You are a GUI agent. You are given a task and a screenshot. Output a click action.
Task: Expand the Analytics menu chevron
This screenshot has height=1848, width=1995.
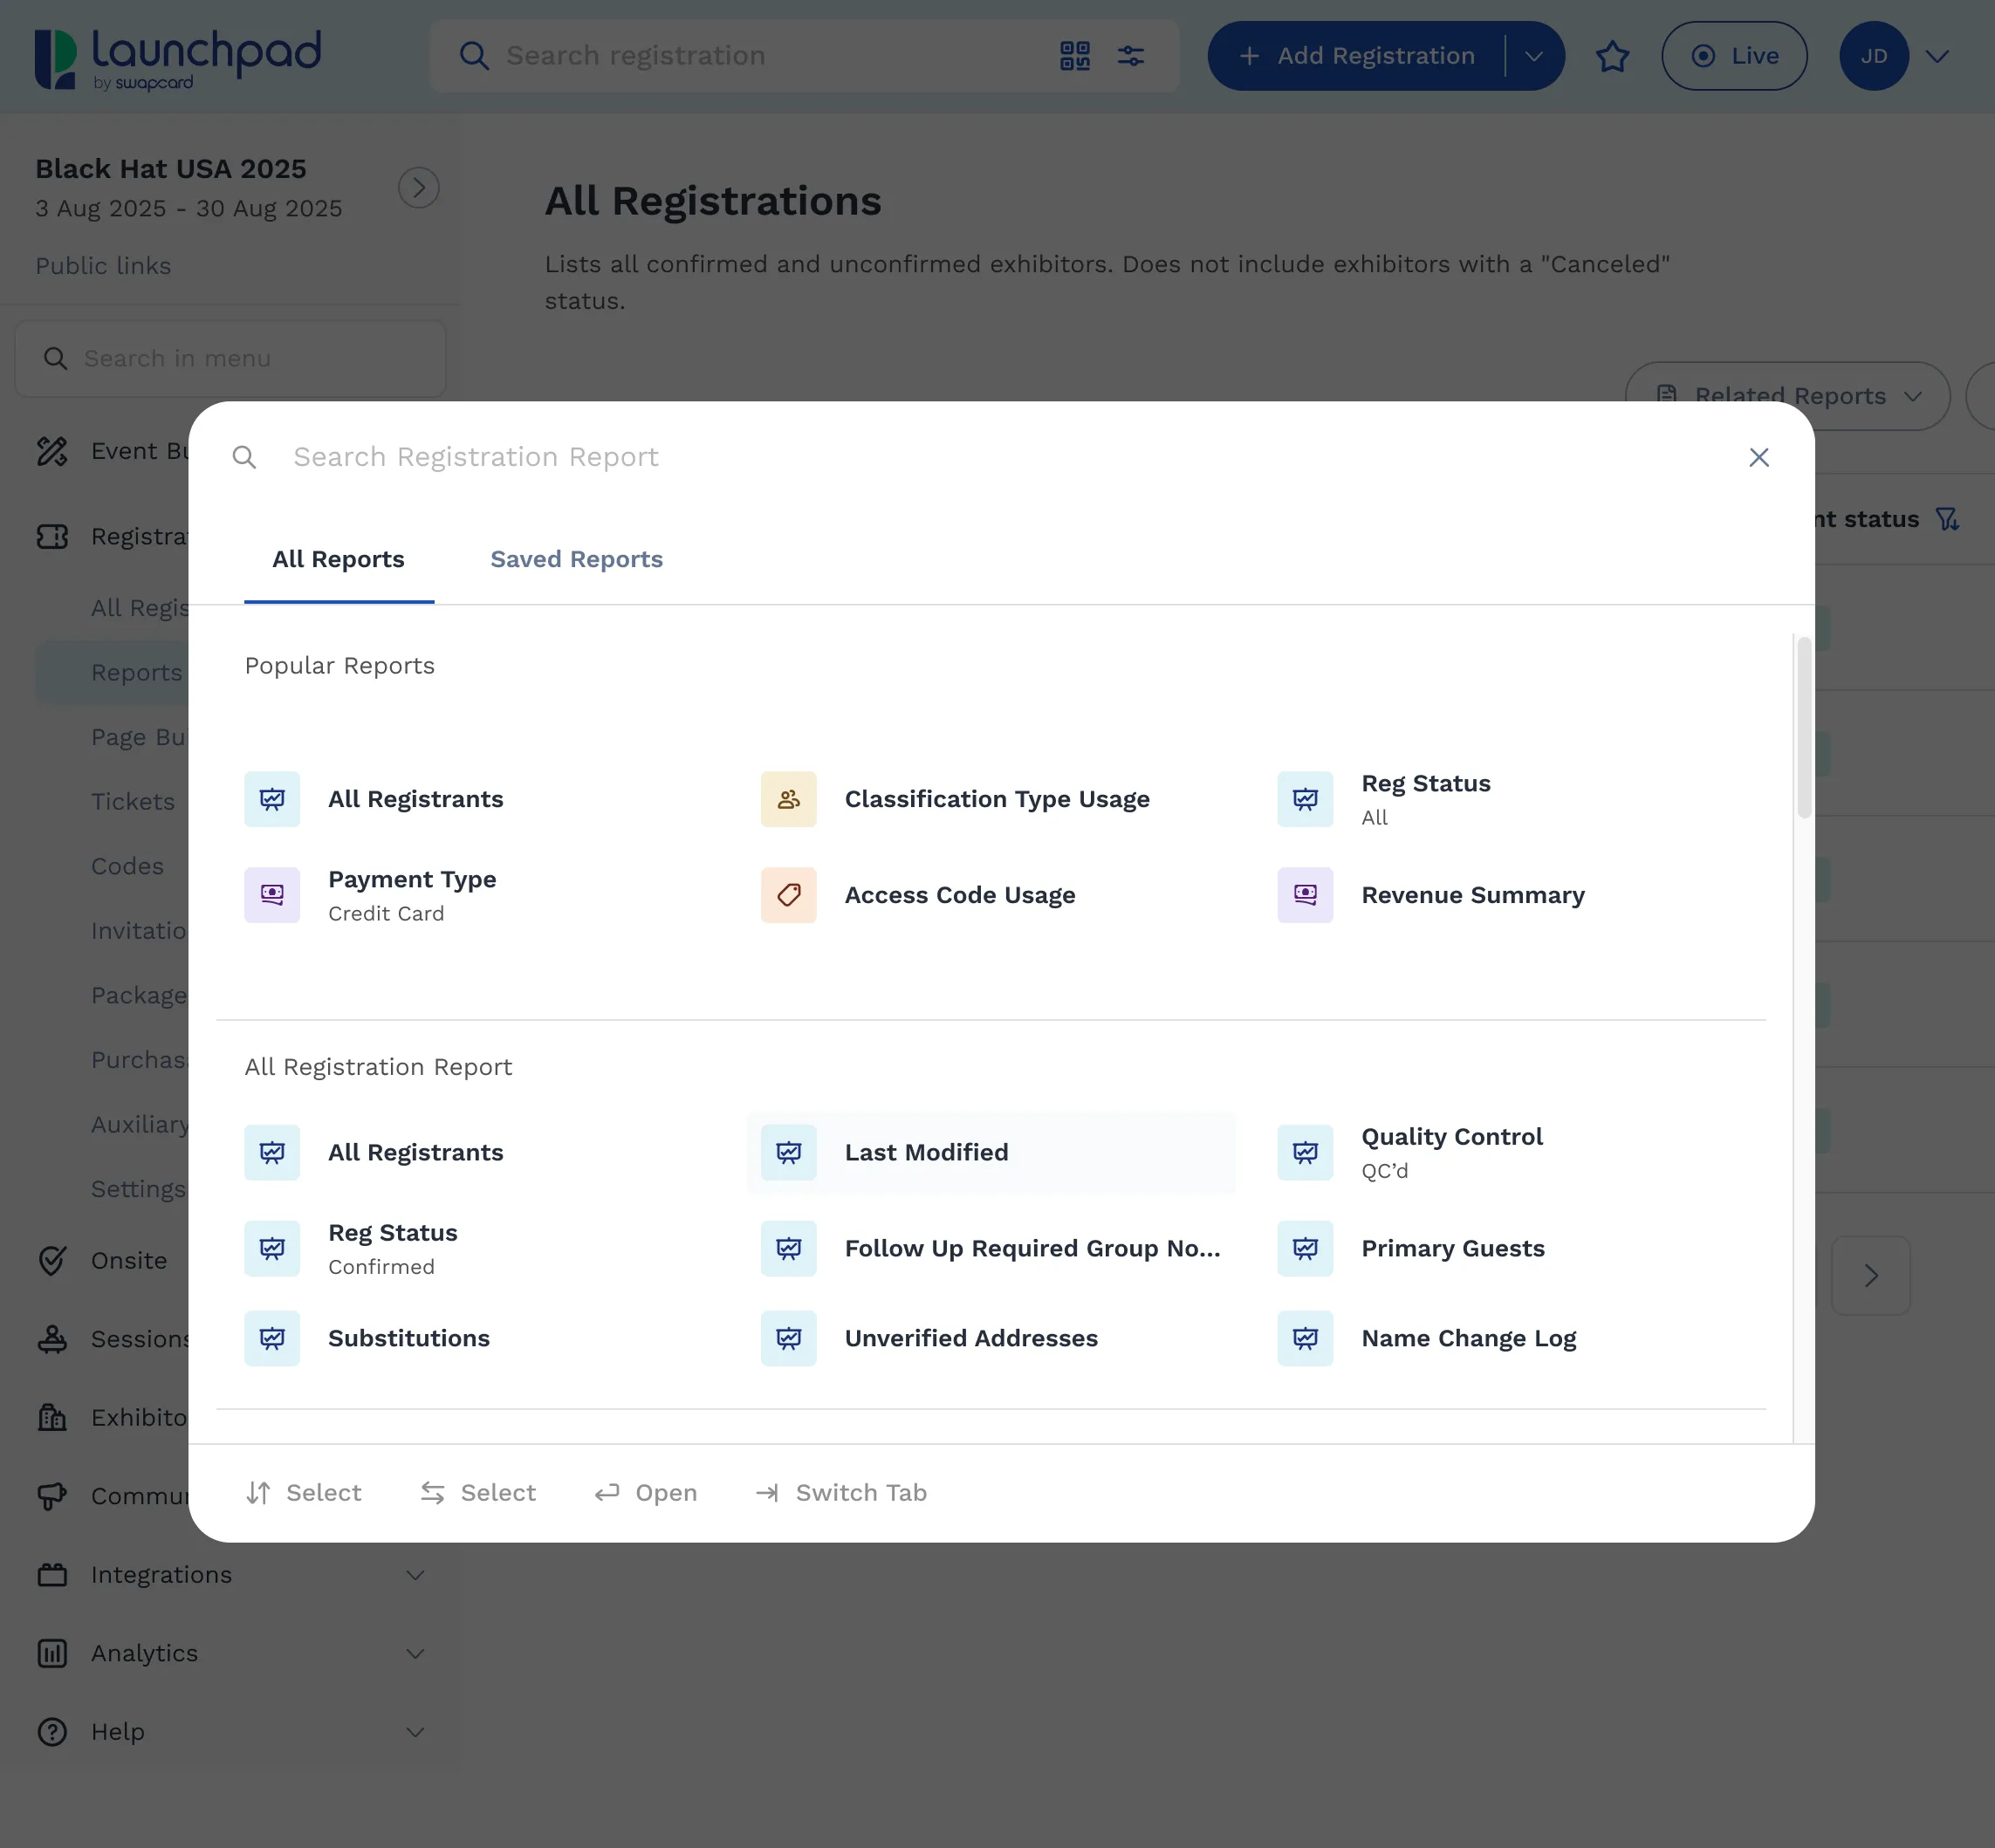click(x=415, y=1653)
